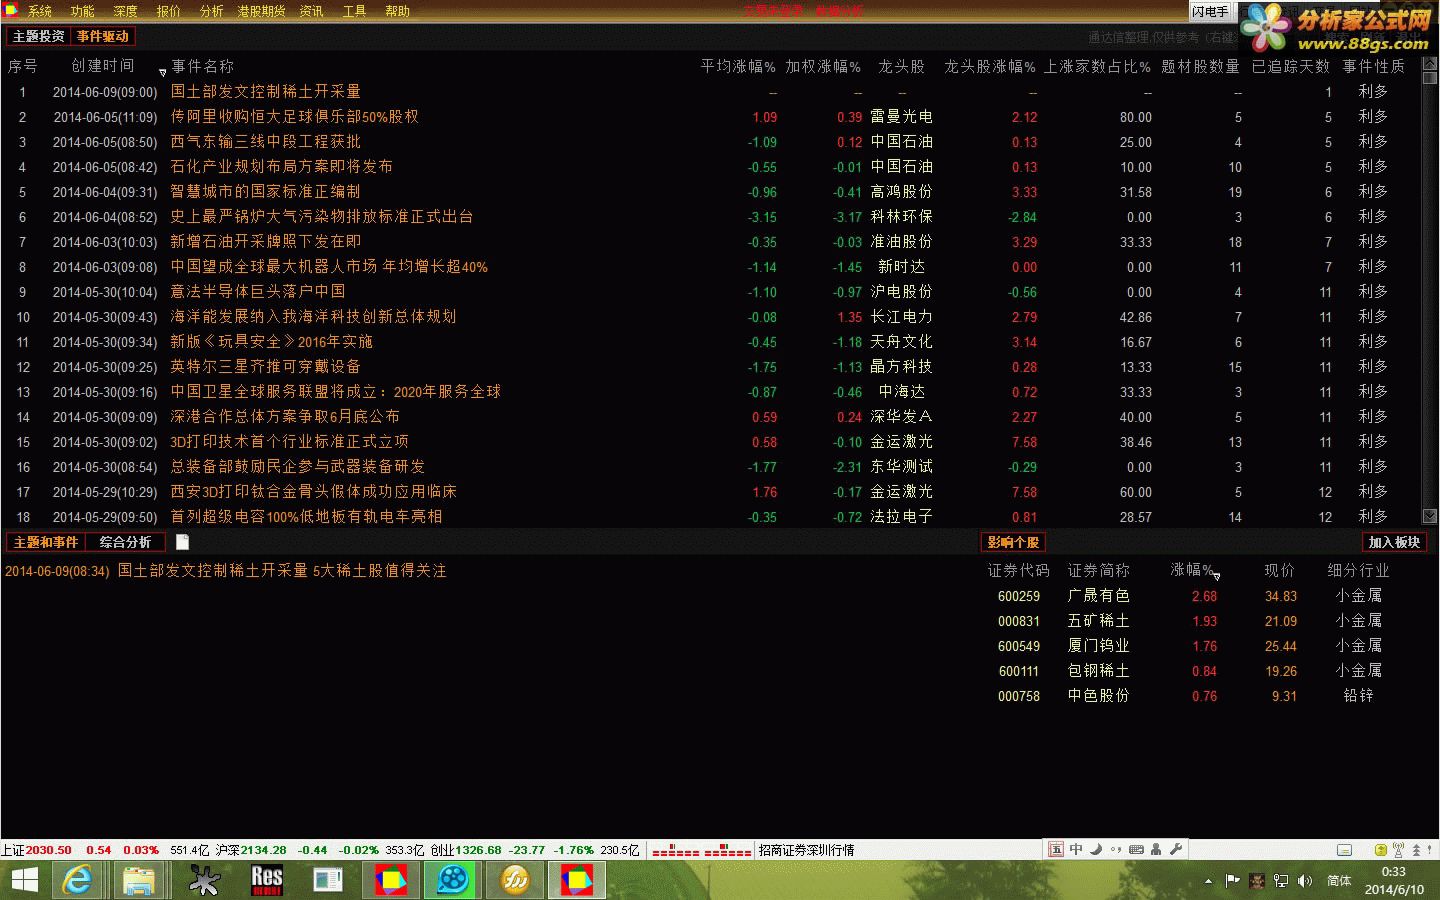Open the 报价 menu
Screen dimensions: 1440x900
pos(168,11)
